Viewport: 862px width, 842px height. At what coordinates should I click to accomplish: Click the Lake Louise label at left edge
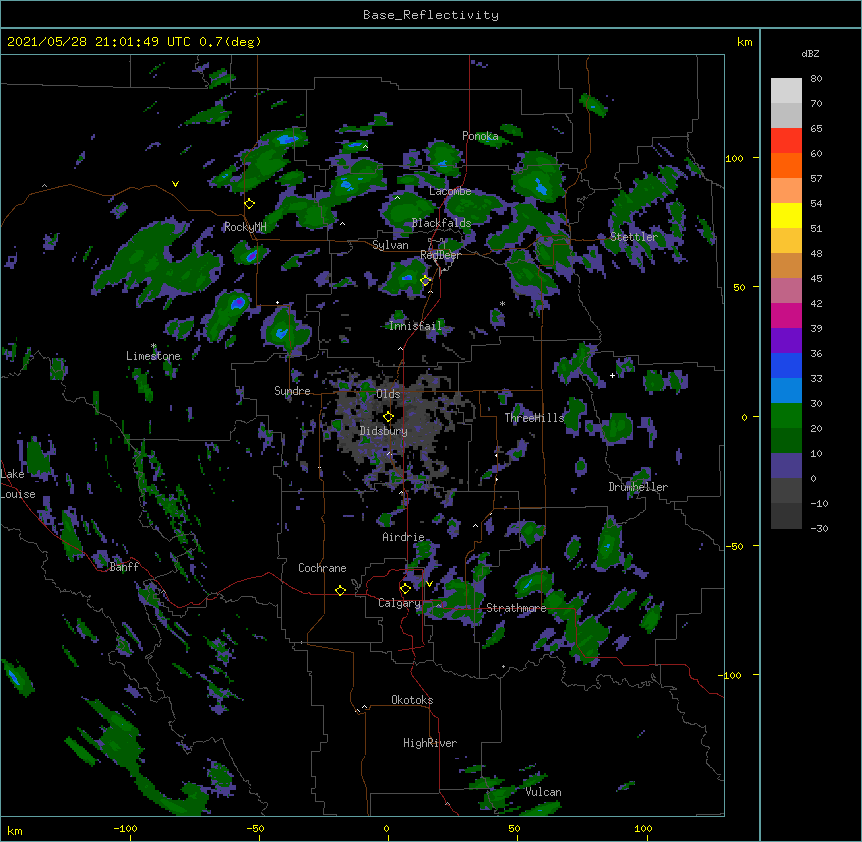(18, 484)
